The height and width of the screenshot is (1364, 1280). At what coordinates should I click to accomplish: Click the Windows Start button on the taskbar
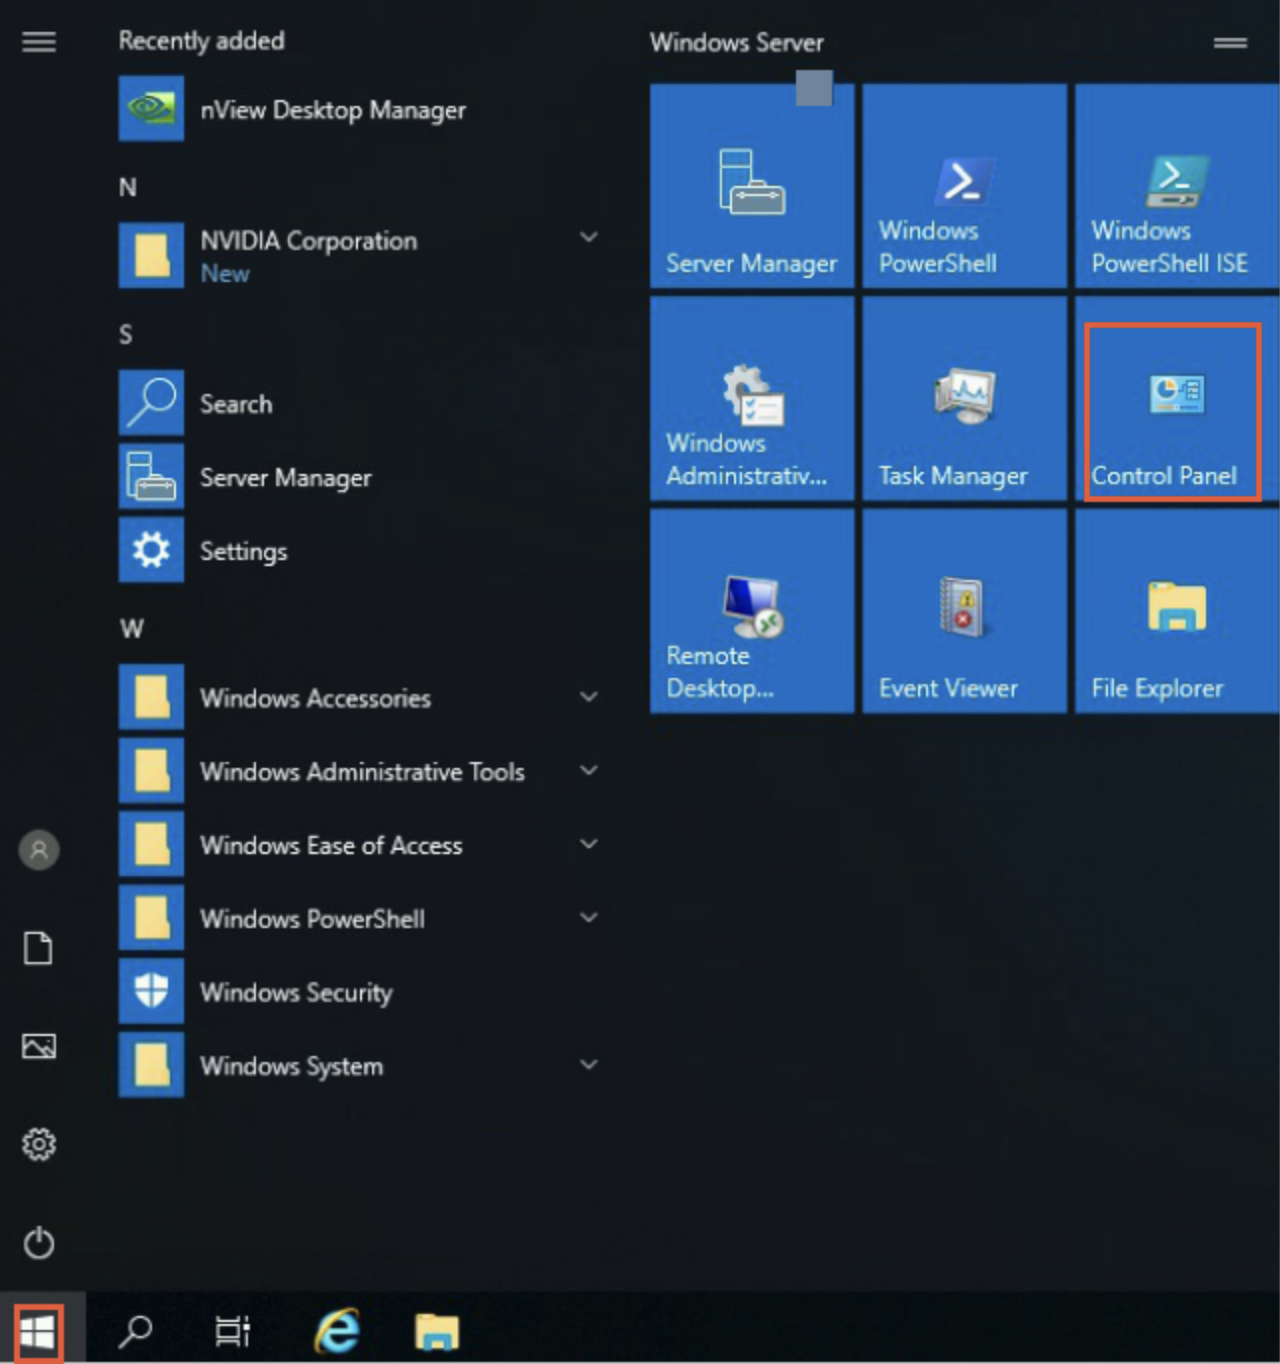coord(38,1332)
